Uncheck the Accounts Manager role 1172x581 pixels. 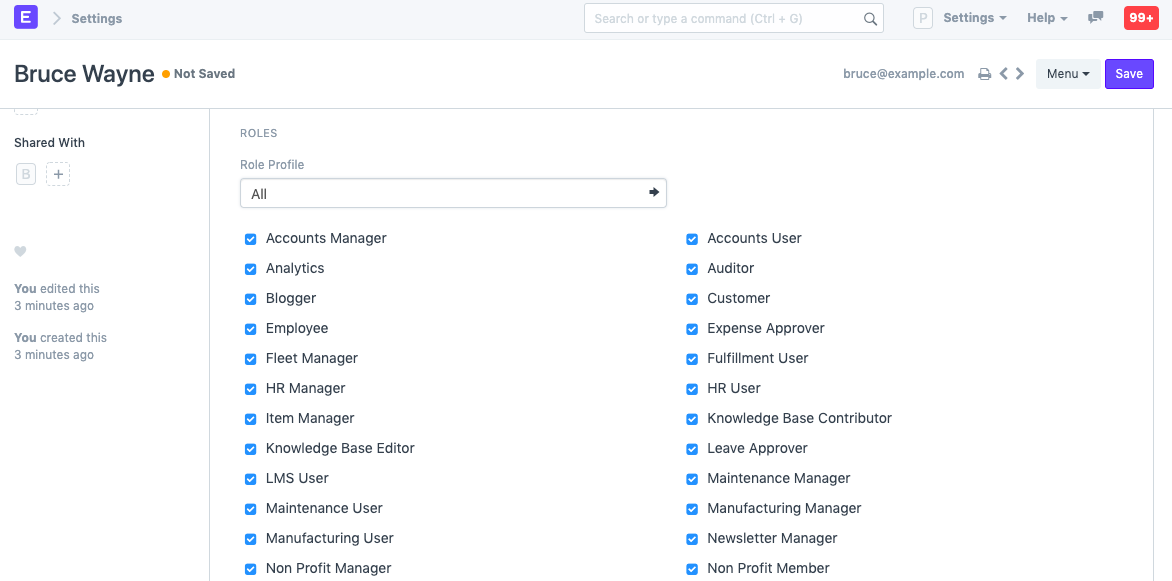(x=250, y=239)
